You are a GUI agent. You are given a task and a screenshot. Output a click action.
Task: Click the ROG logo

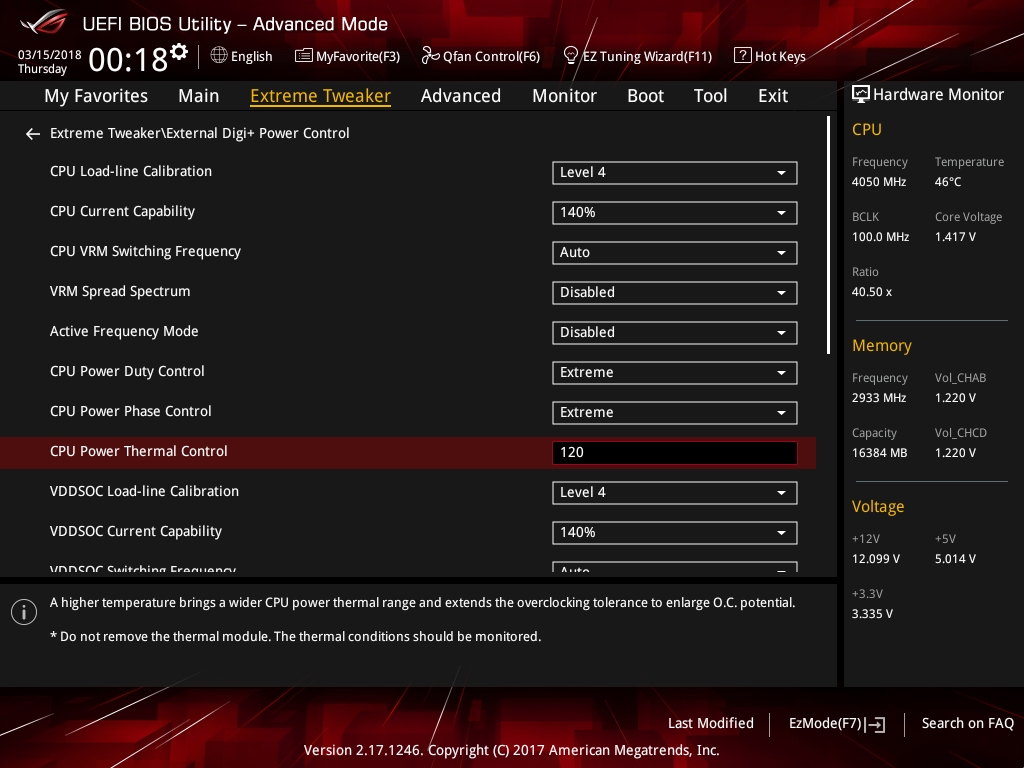(x=43, y=22)
